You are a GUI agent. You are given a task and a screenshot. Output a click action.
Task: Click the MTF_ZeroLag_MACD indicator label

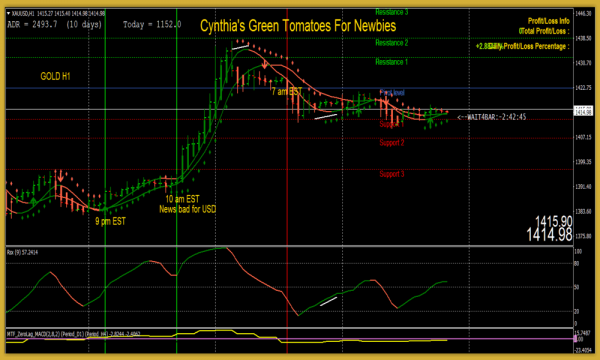click(x=73, y=334)
